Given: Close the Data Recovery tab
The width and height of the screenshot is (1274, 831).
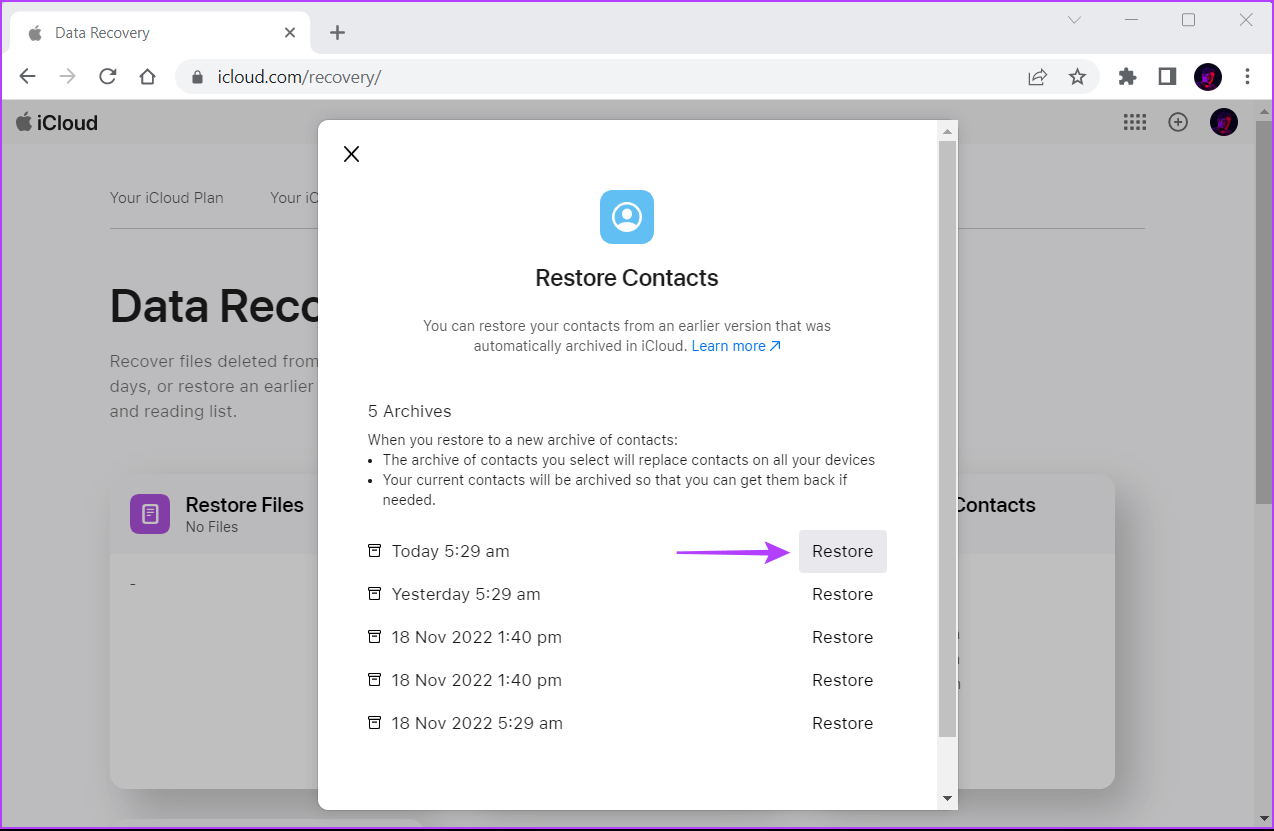Looking at the screenshot, I should click(x=290, y=32).
